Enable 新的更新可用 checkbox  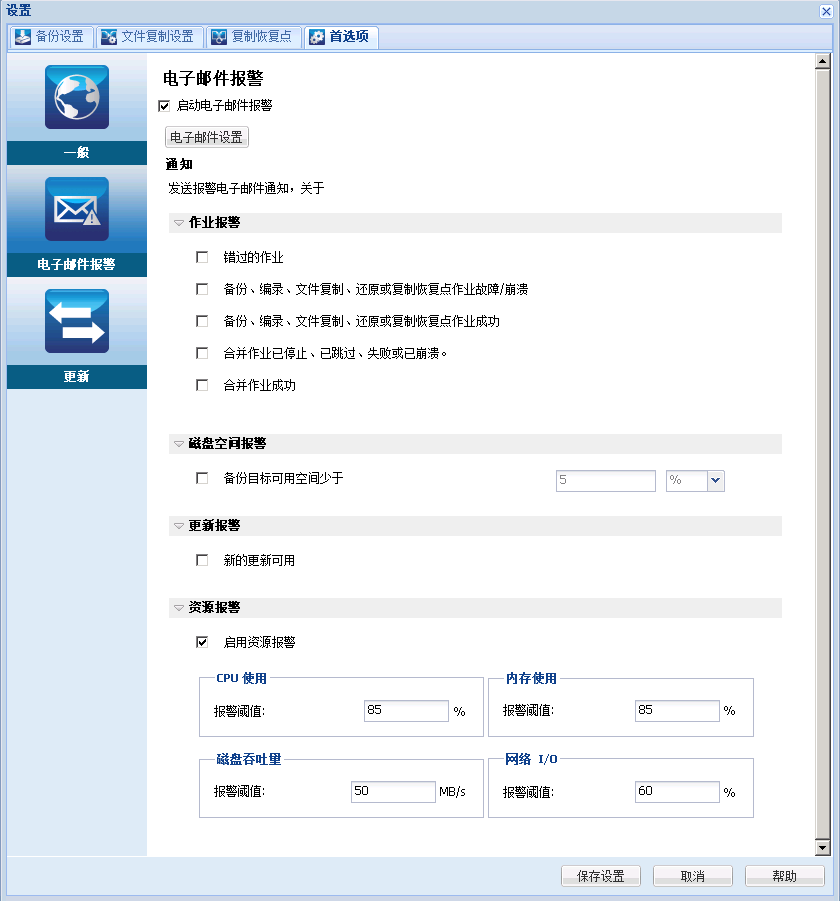point(202,560)
